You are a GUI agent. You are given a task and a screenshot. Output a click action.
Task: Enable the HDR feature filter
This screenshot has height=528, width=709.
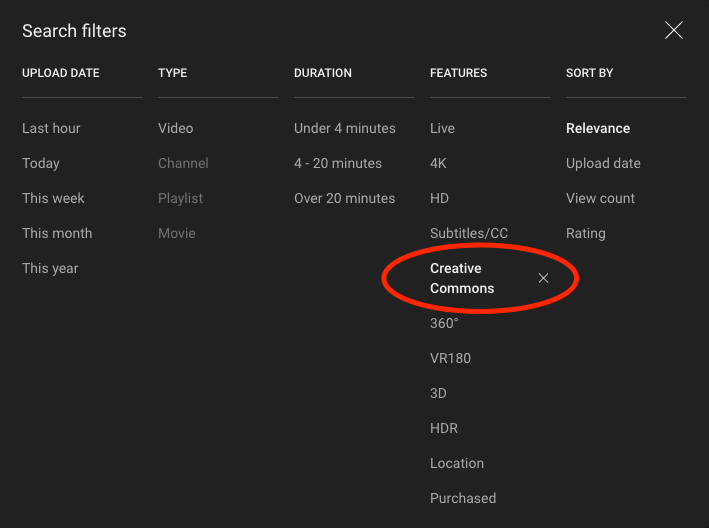[x=444, y=428]
